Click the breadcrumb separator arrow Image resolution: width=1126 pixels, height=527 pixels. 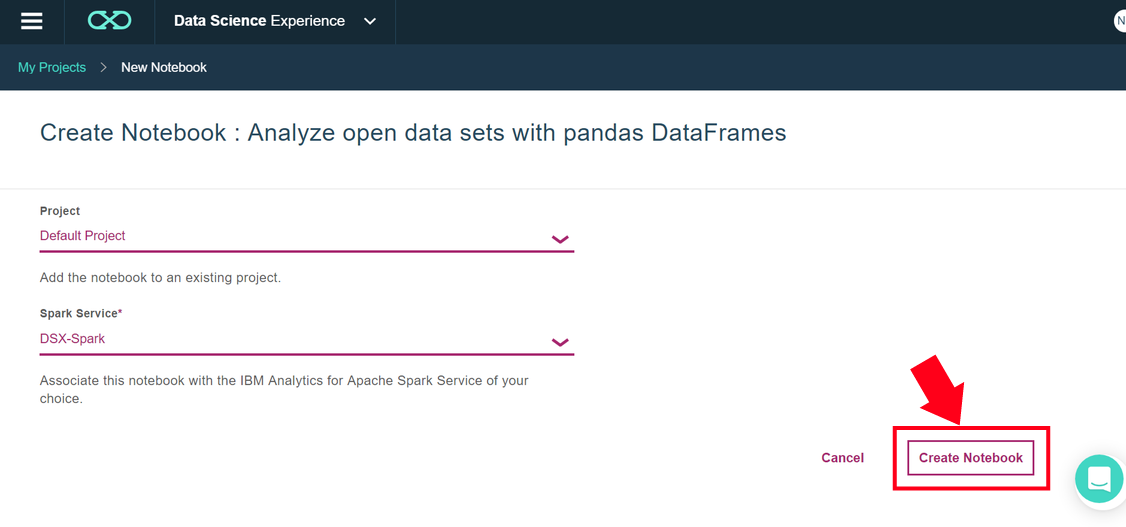[x=103, y=67]
